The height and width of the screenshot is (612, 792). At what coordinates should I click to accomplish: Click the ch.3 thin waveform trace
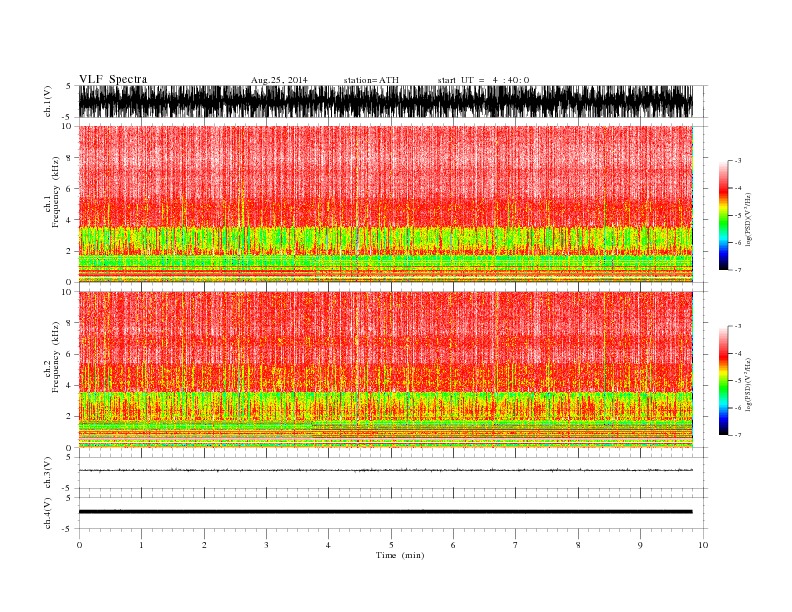coord(386,470)
